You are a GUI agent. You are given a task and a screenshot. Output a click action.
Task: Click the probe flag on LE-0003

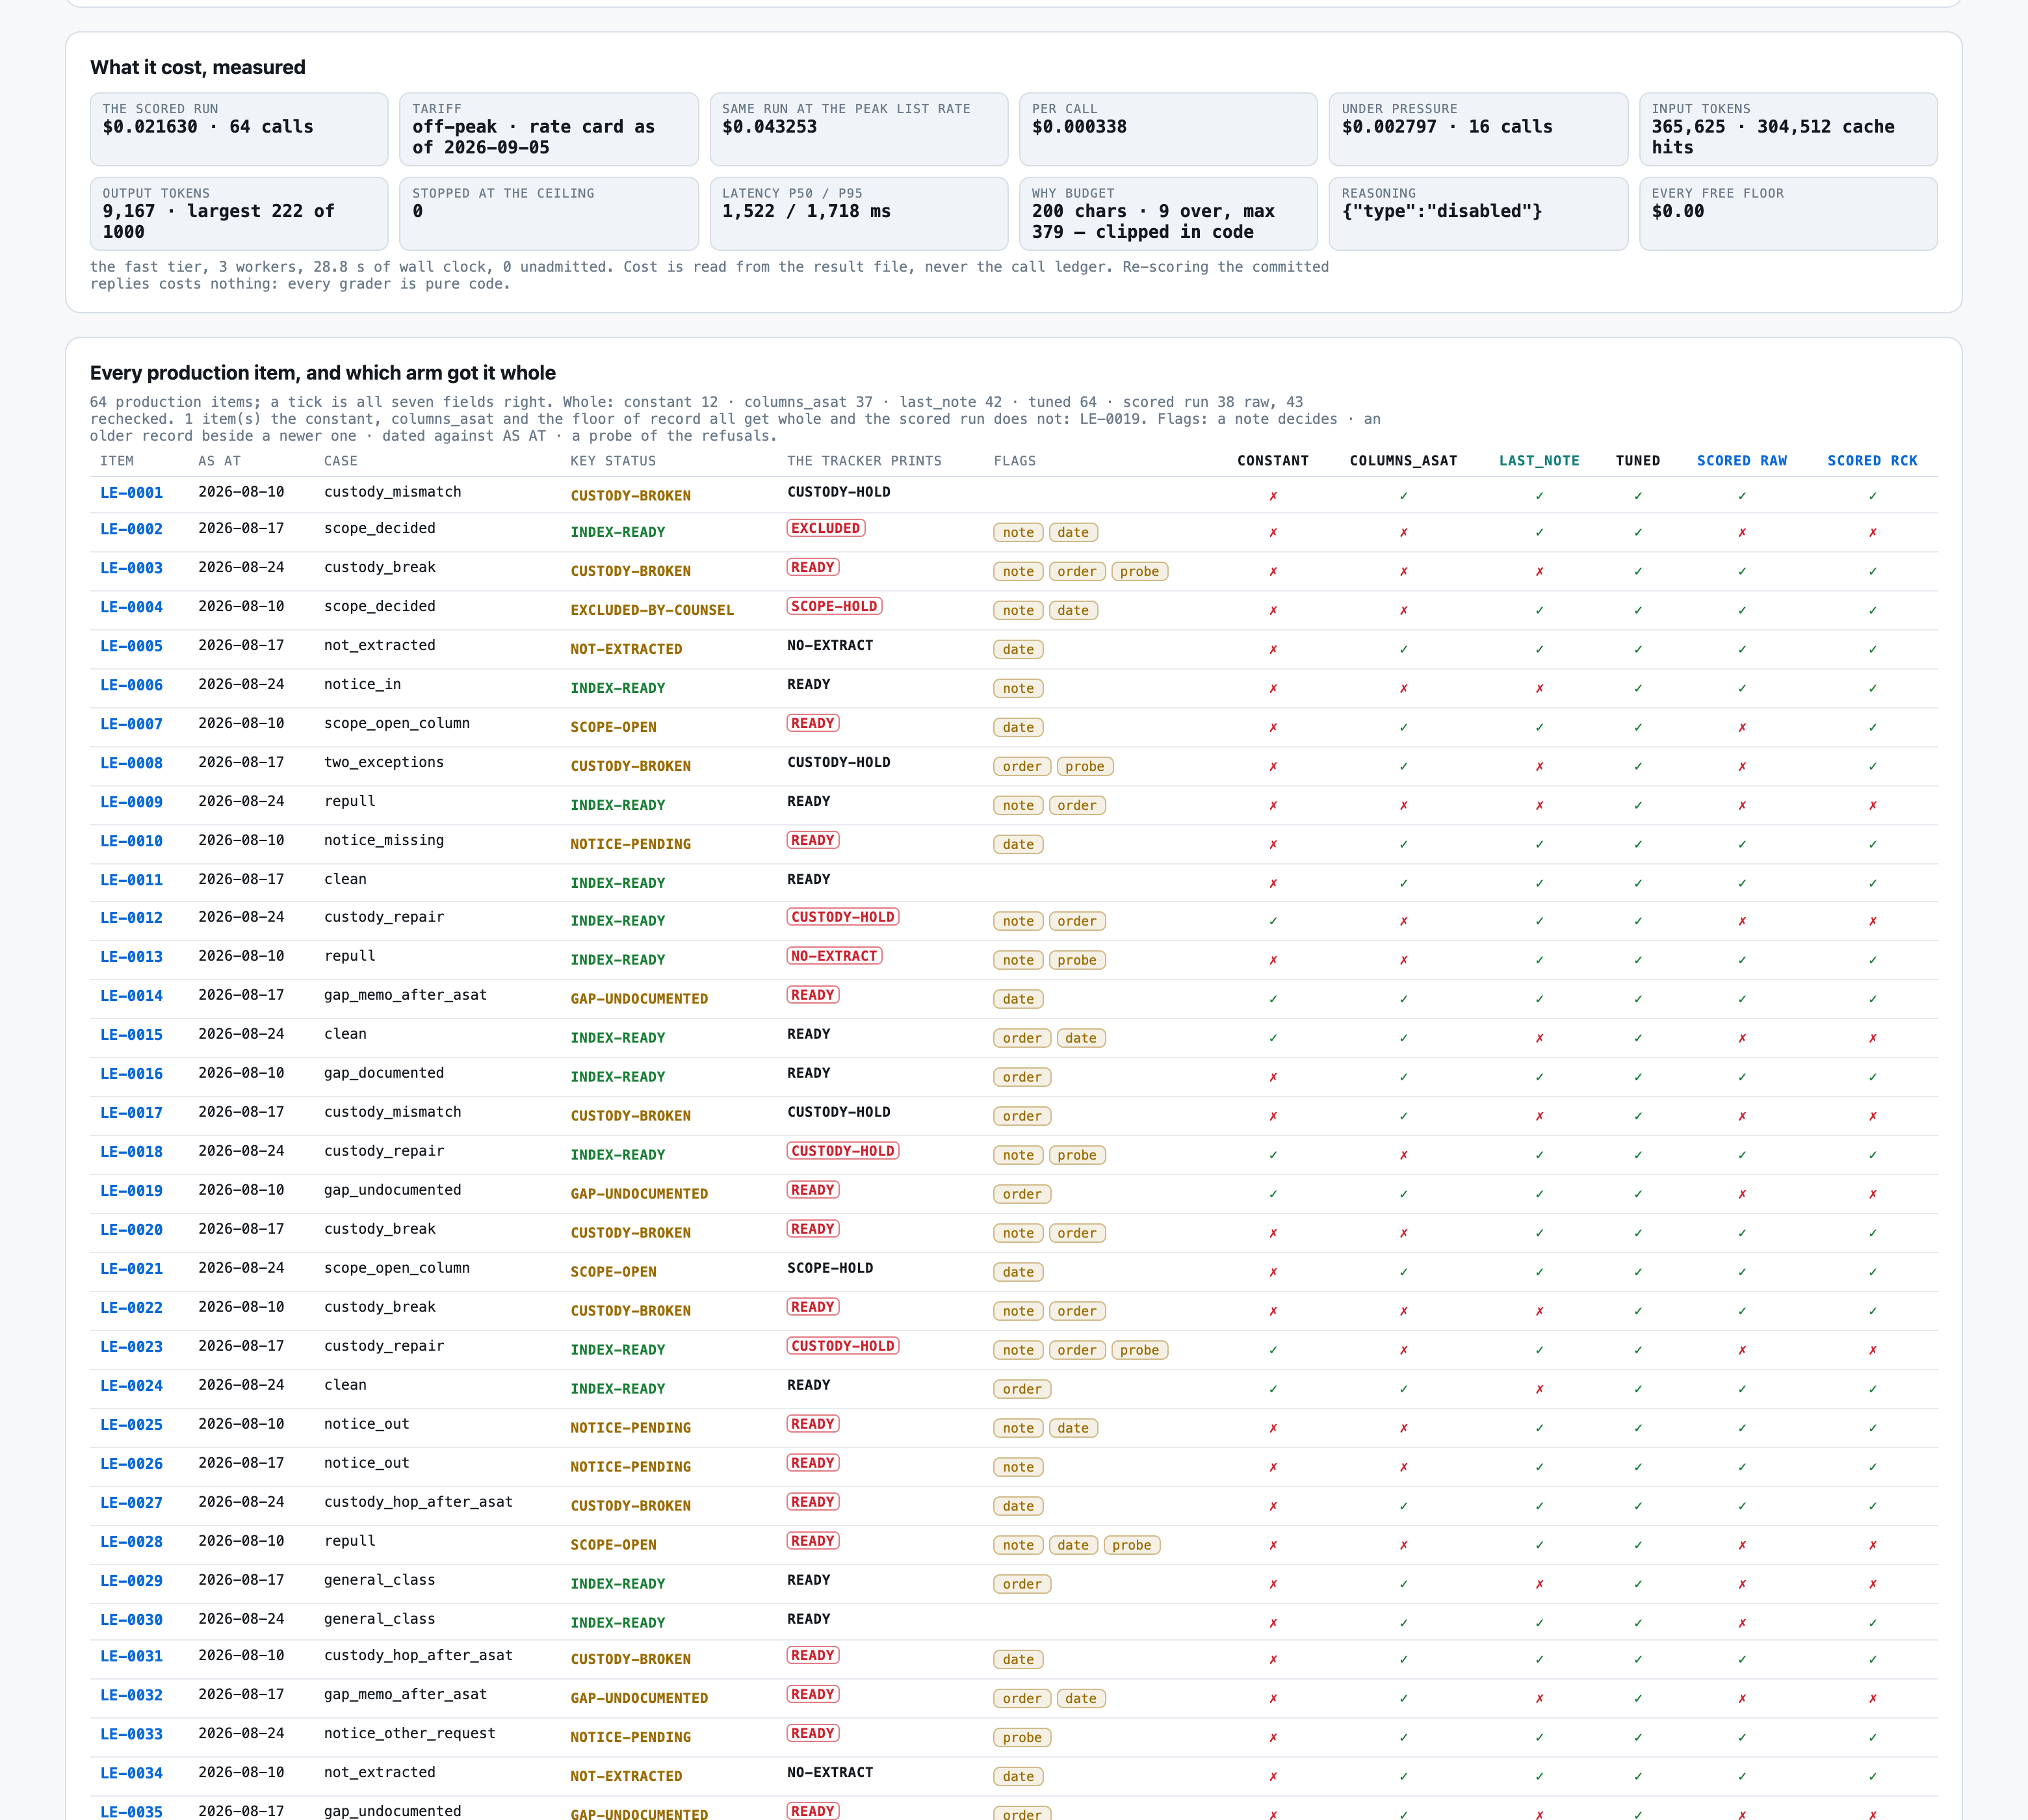point(1139,571)
